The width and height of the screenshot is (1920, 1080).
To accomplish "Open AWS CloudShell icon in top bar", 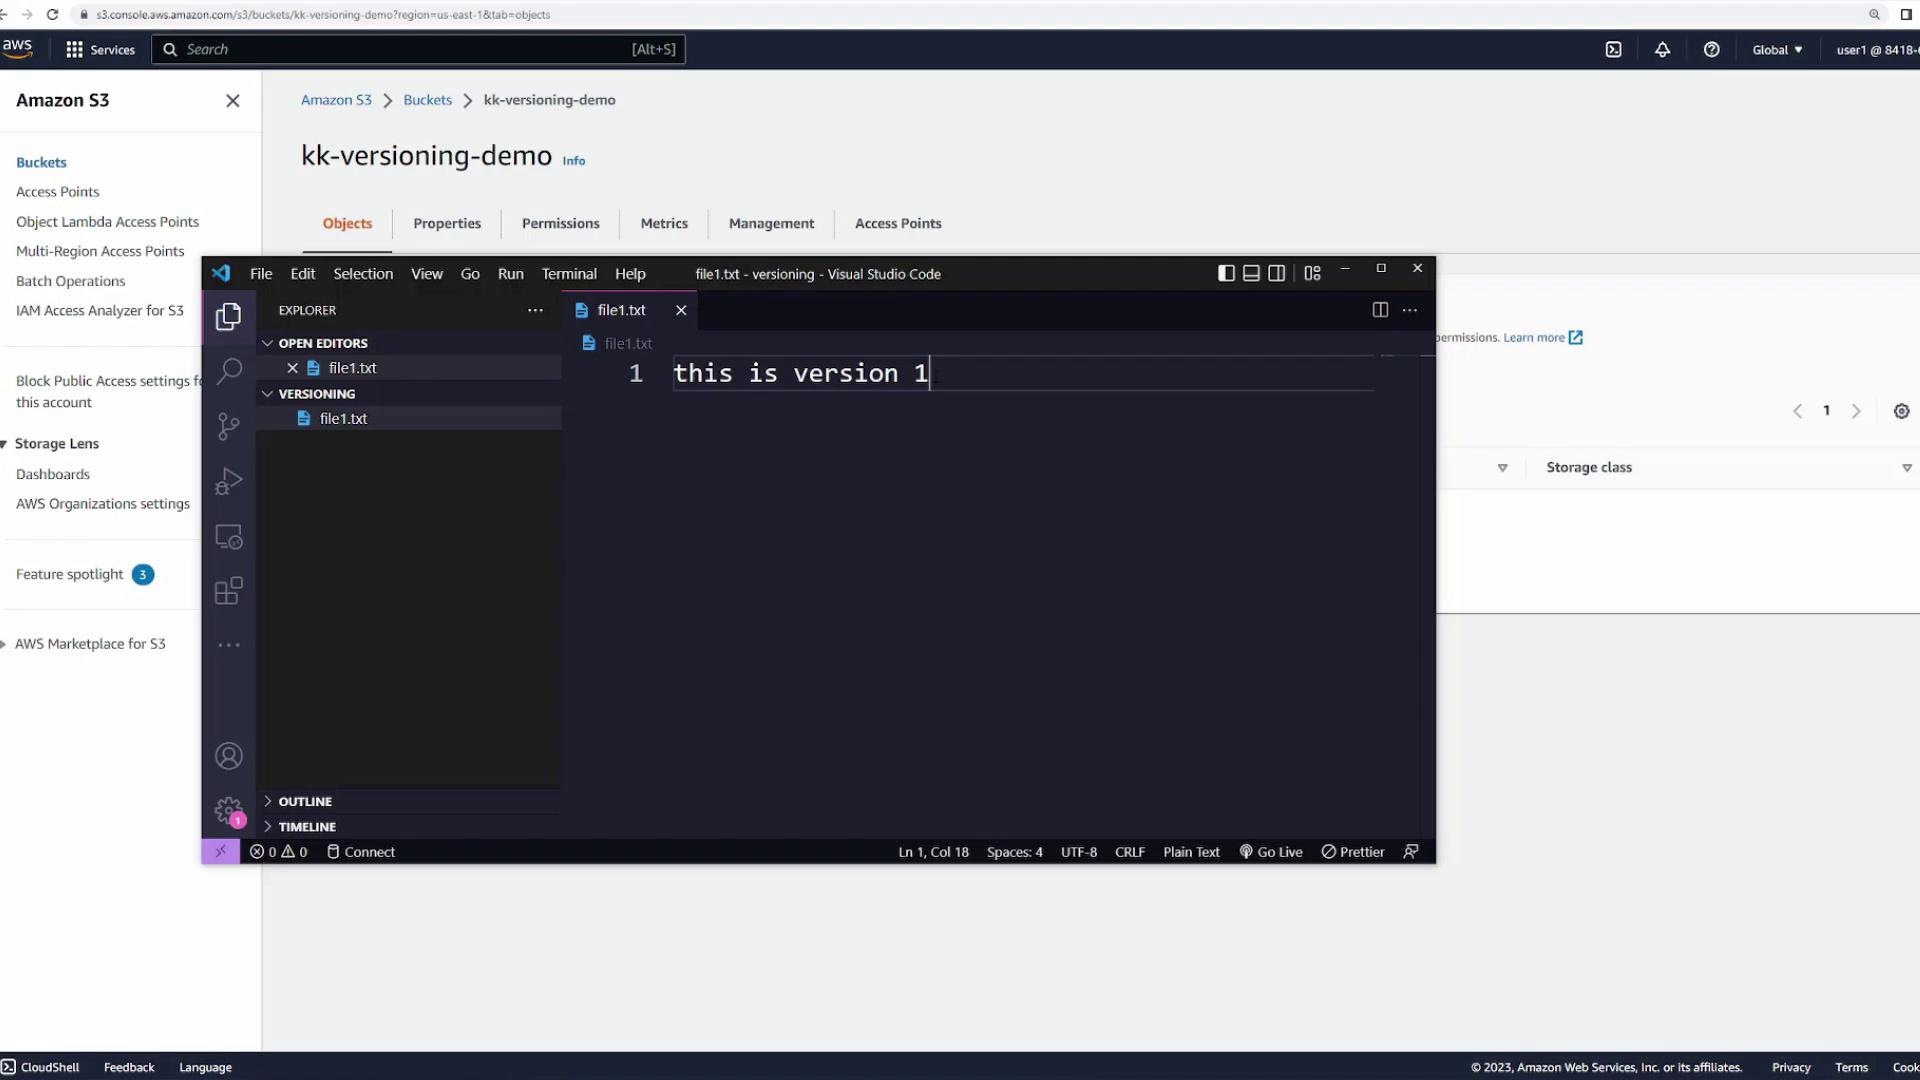I will pos(1613,50).
